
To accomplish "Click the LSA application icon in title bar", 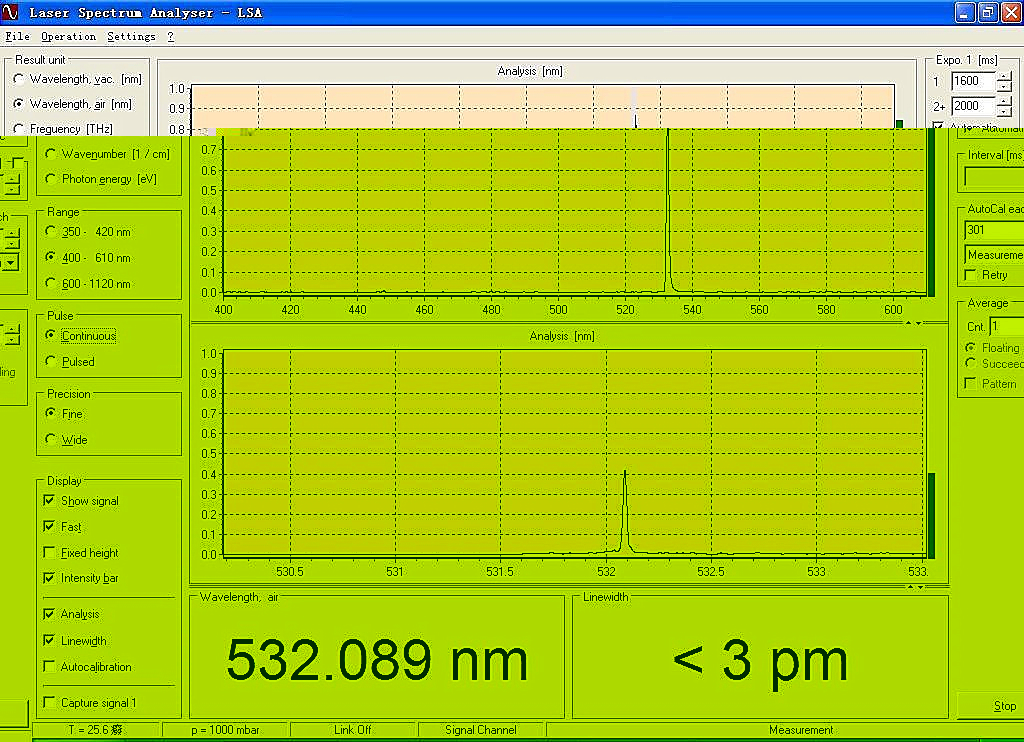I will pyautogui.click(x=11, y=12).
